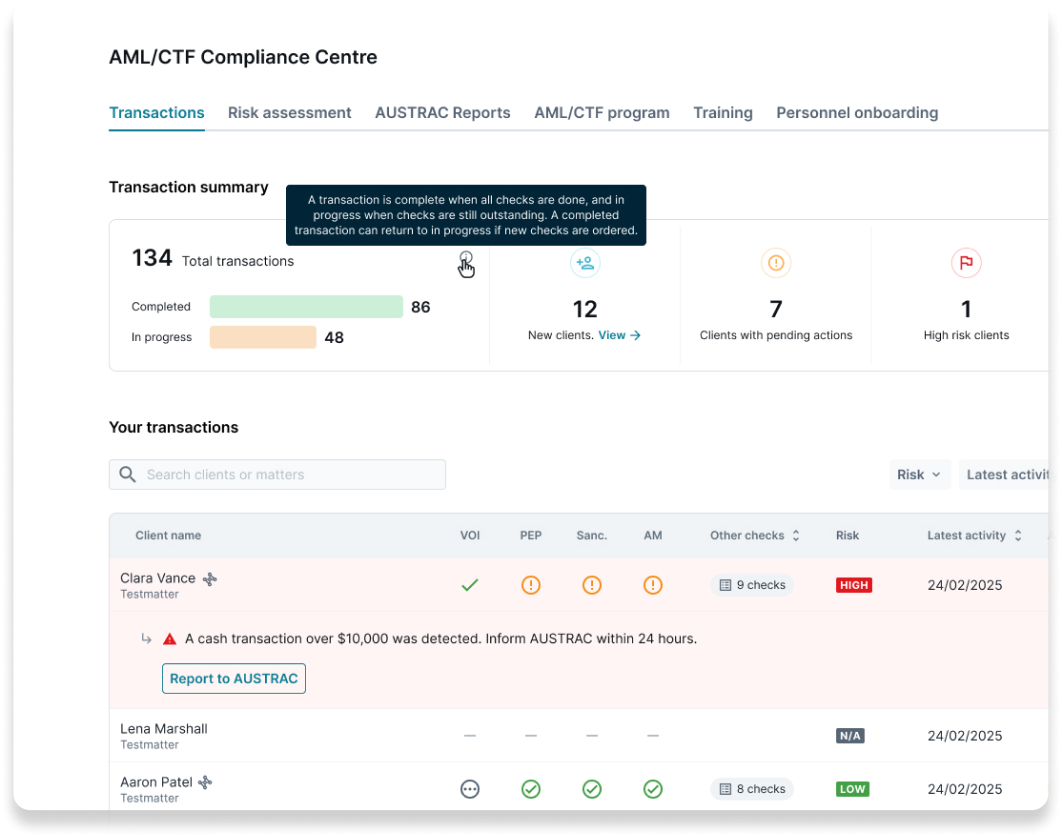The height and width of the screenshot is (837, 1062).
Task: Click the green Completed progress bar
Action: coord(305,307)
